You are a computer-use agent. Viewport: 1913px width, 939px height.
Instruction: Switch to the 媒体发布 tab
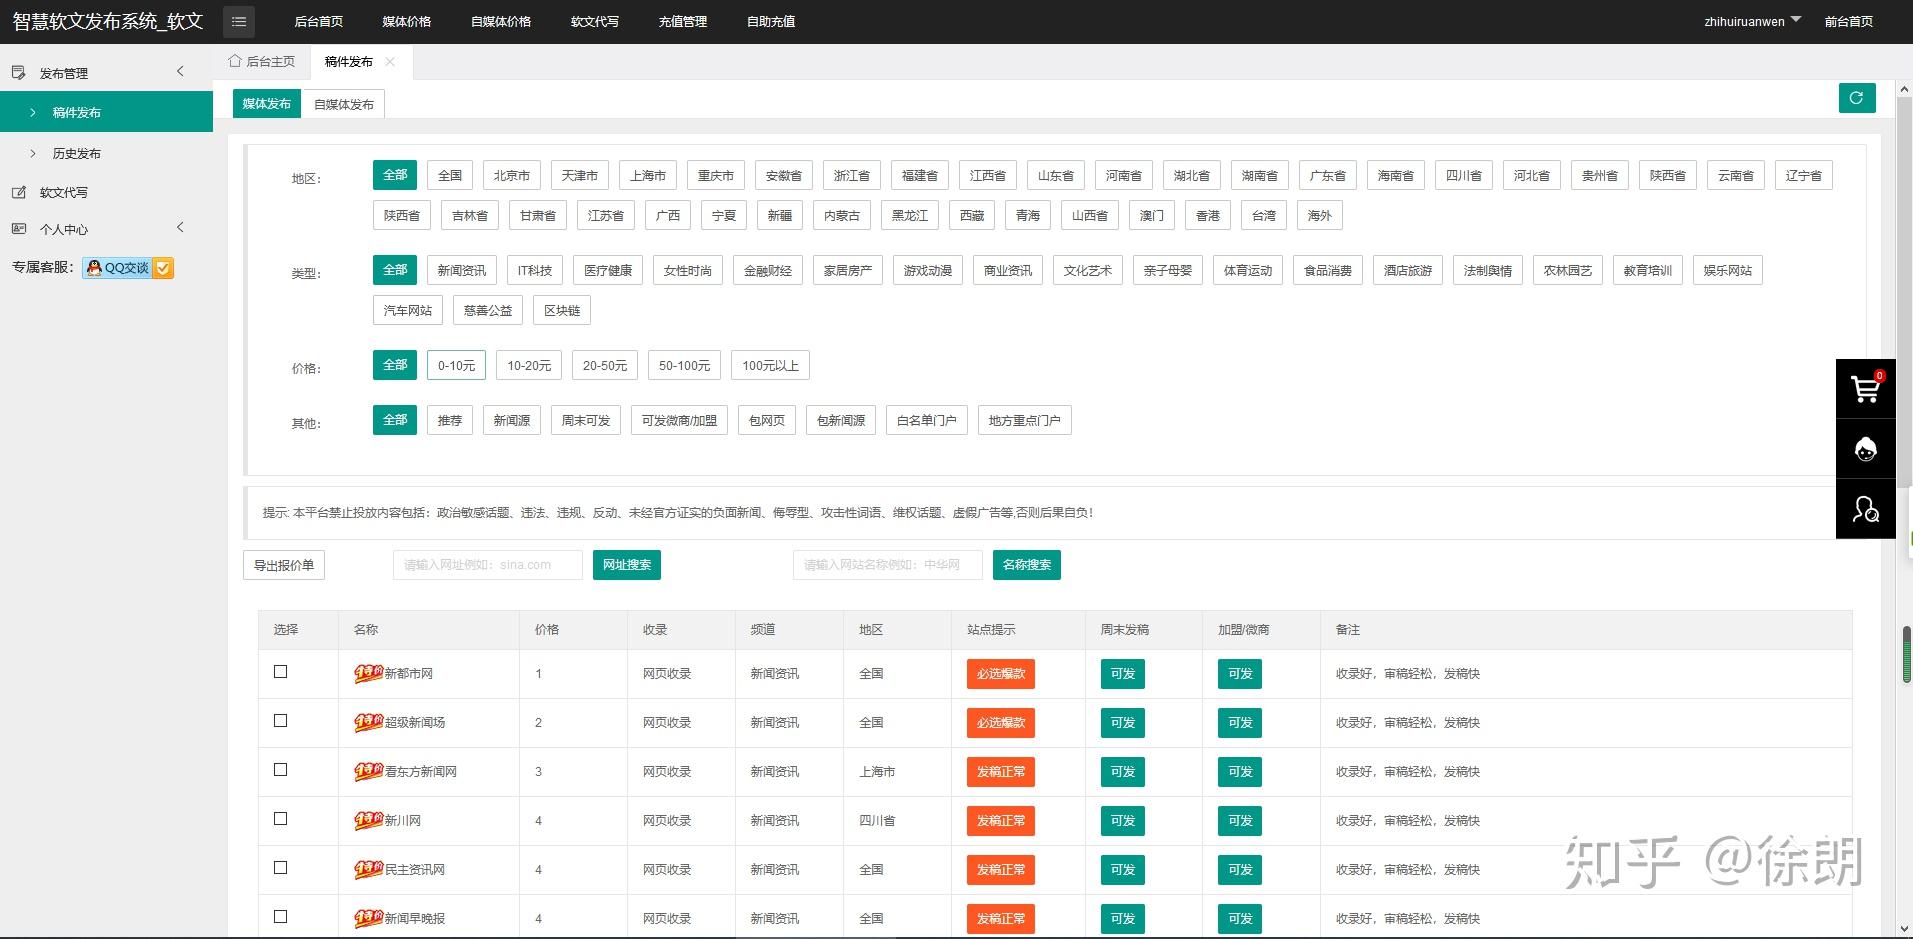pos(267,103)
